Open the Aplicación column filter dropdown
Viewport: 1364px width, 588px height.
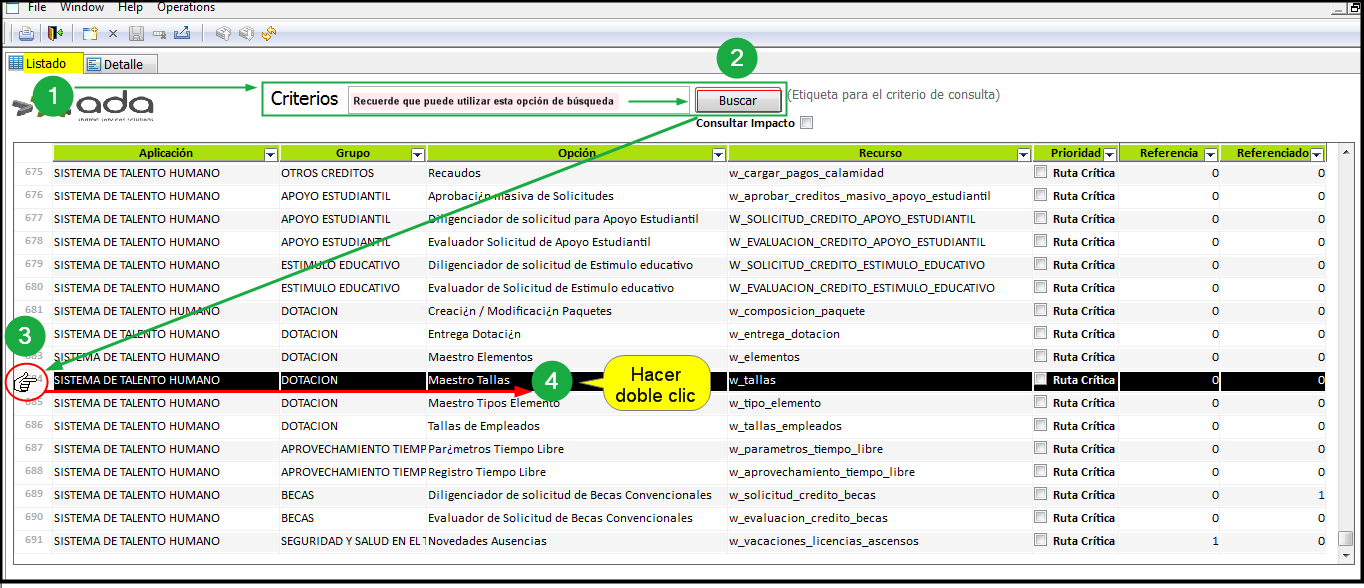tap(270, 154)
